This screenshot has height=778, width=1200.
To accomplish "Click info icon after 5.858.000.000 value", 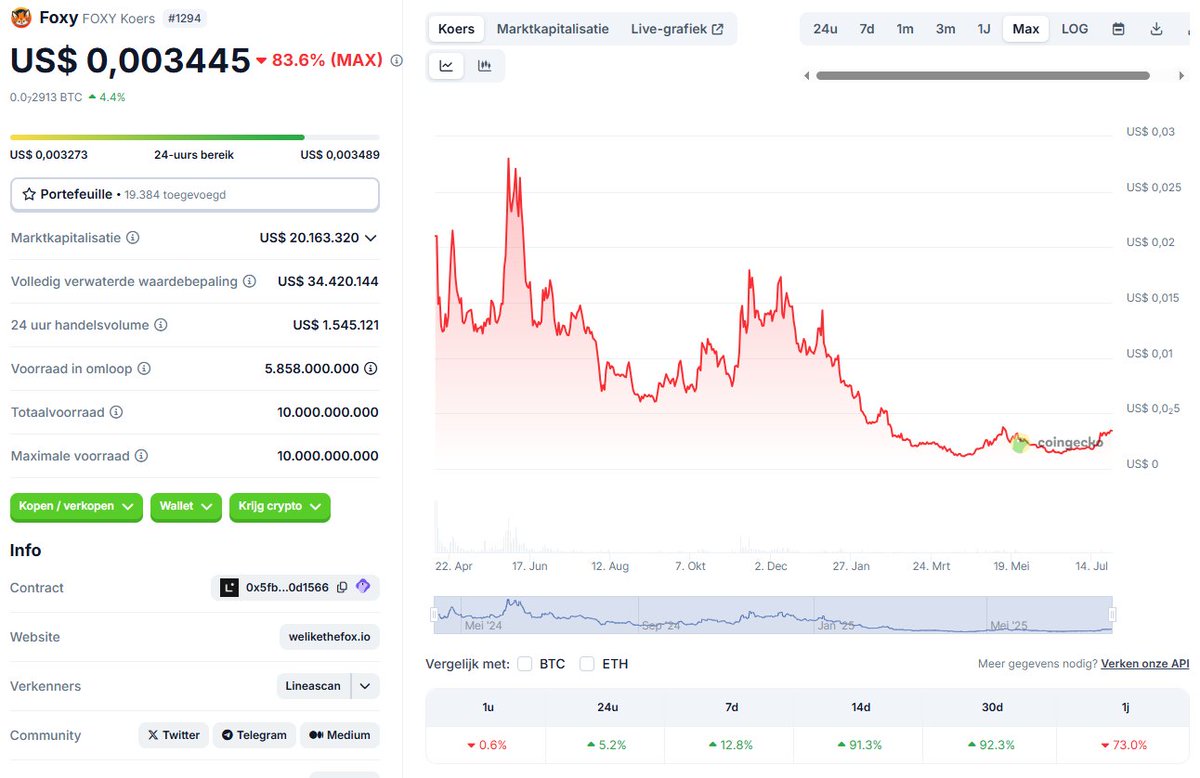I will pyautogui.click(x=371, y=369).
